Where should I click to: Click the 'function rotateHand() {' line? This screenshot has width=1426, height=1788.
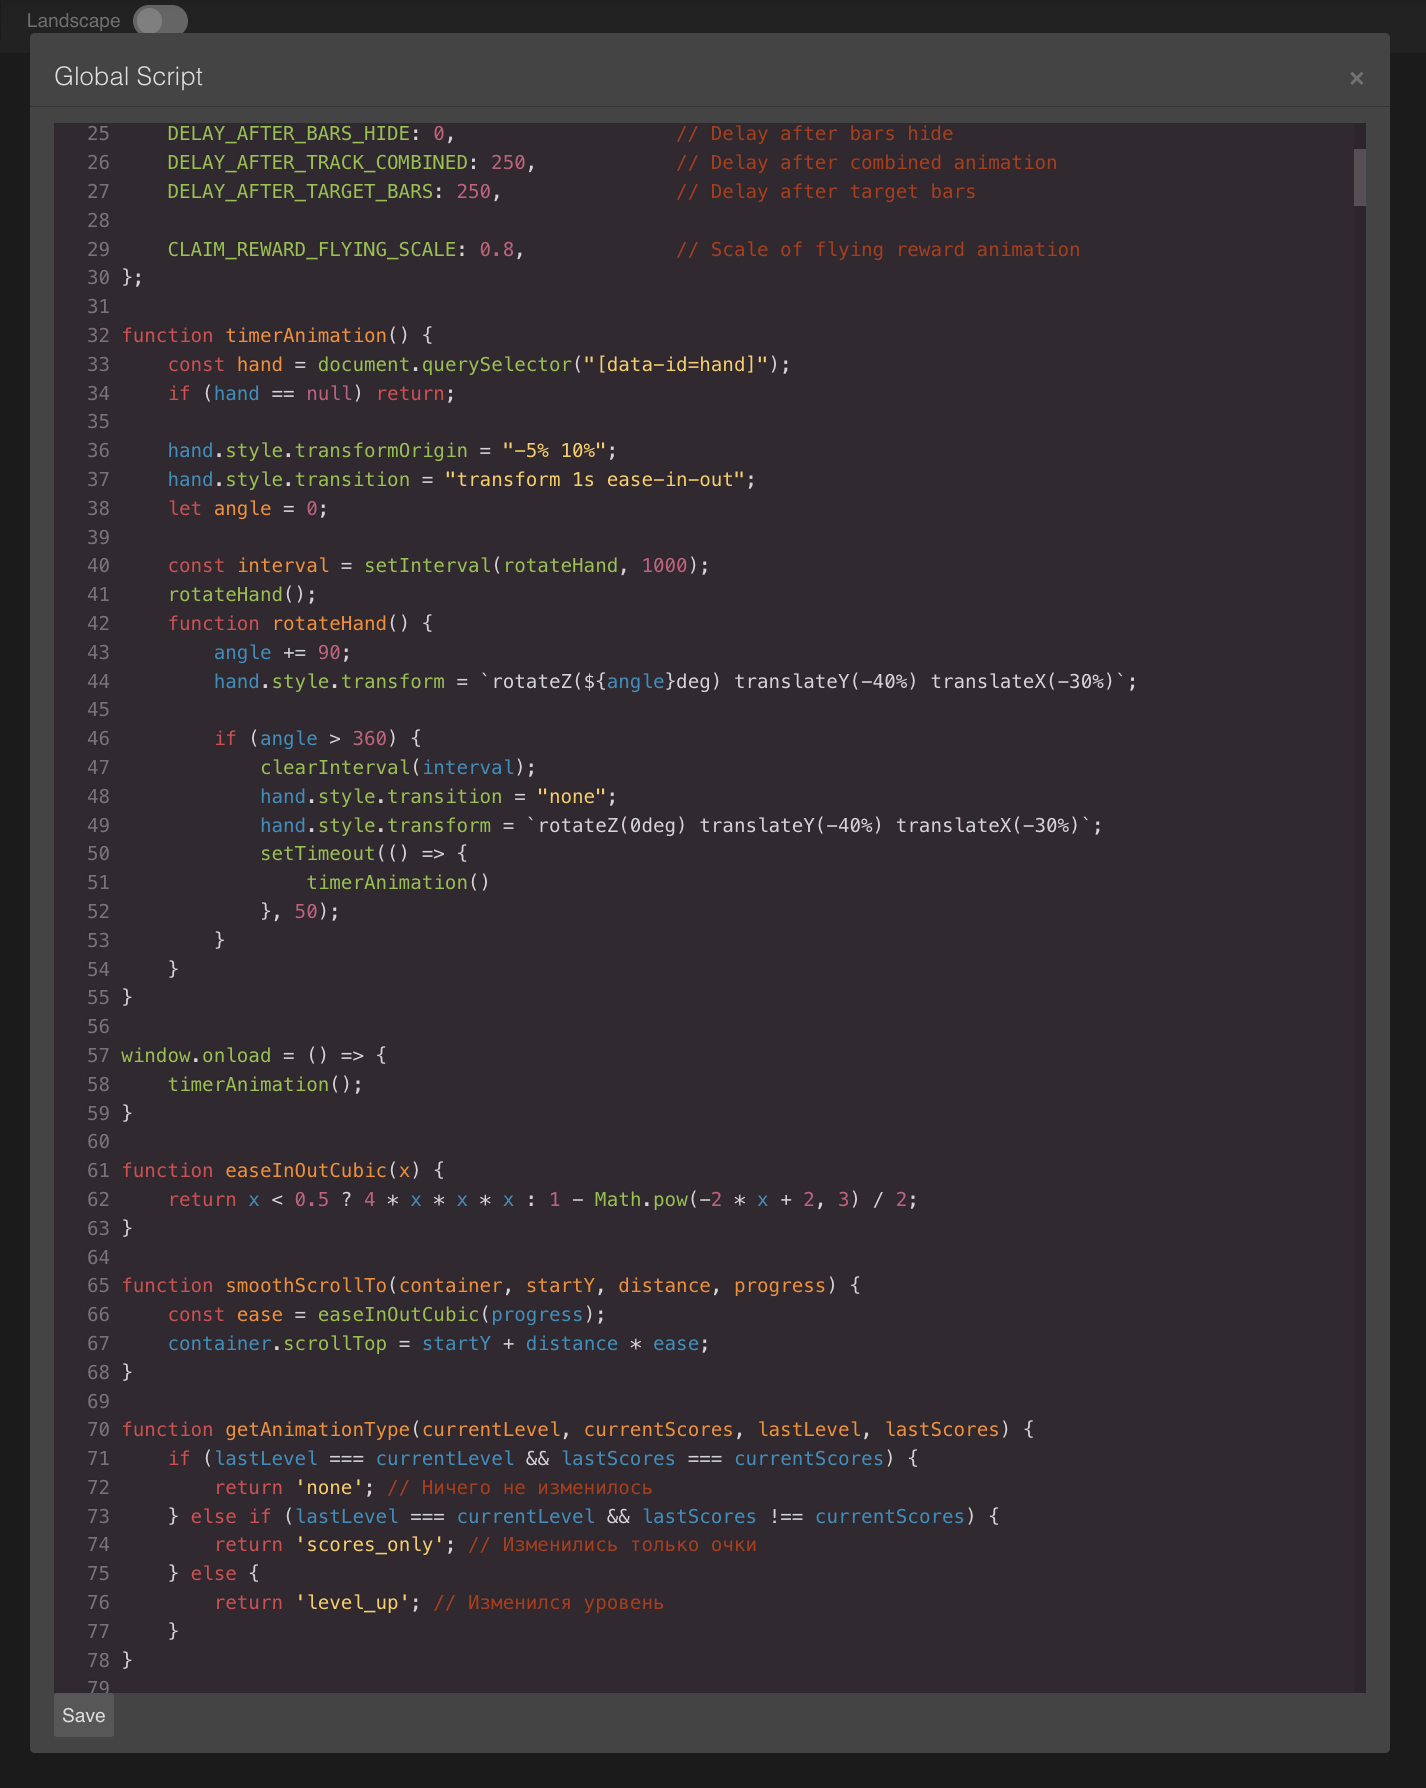click(x=300, y=623)
